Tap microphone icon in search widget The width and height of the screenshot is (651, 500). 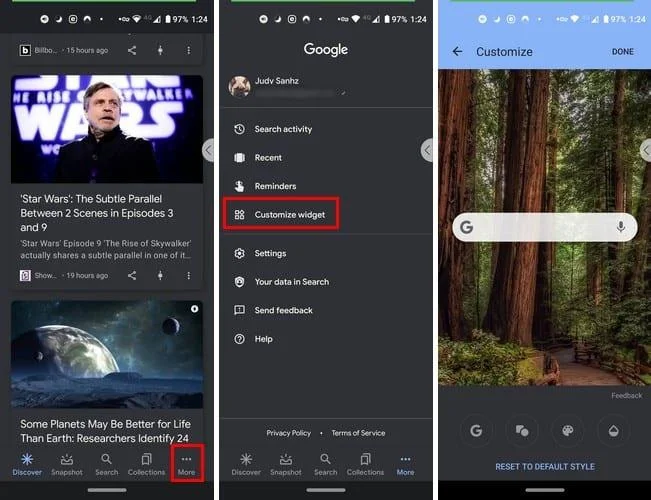(x=621, y=227)
